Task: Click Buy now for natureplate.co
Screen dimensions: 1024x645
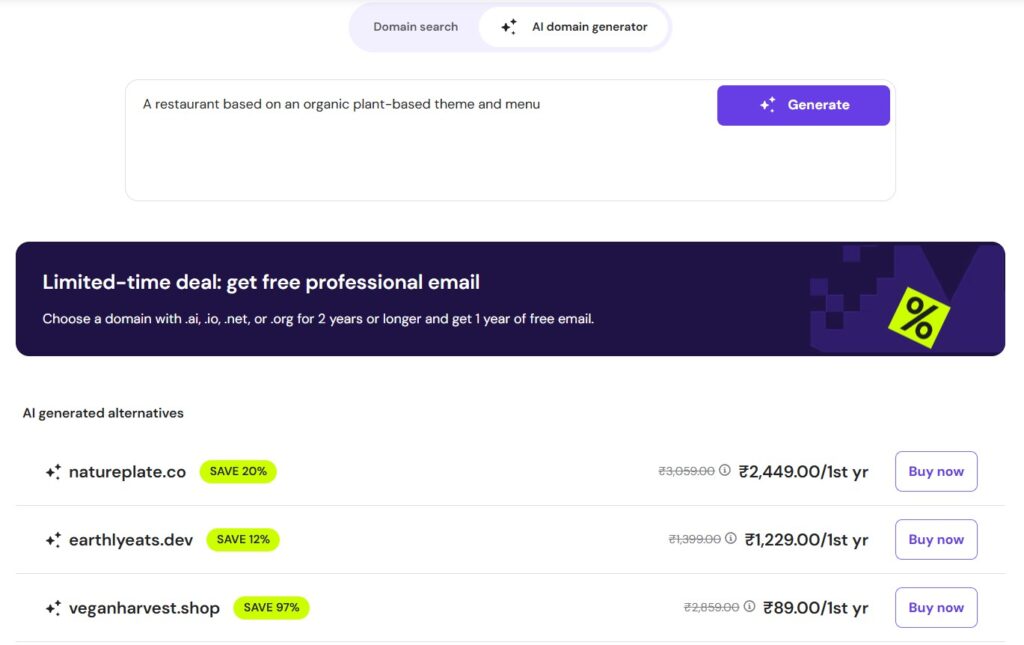Action: pyautogui.click(x=935, y=471)
